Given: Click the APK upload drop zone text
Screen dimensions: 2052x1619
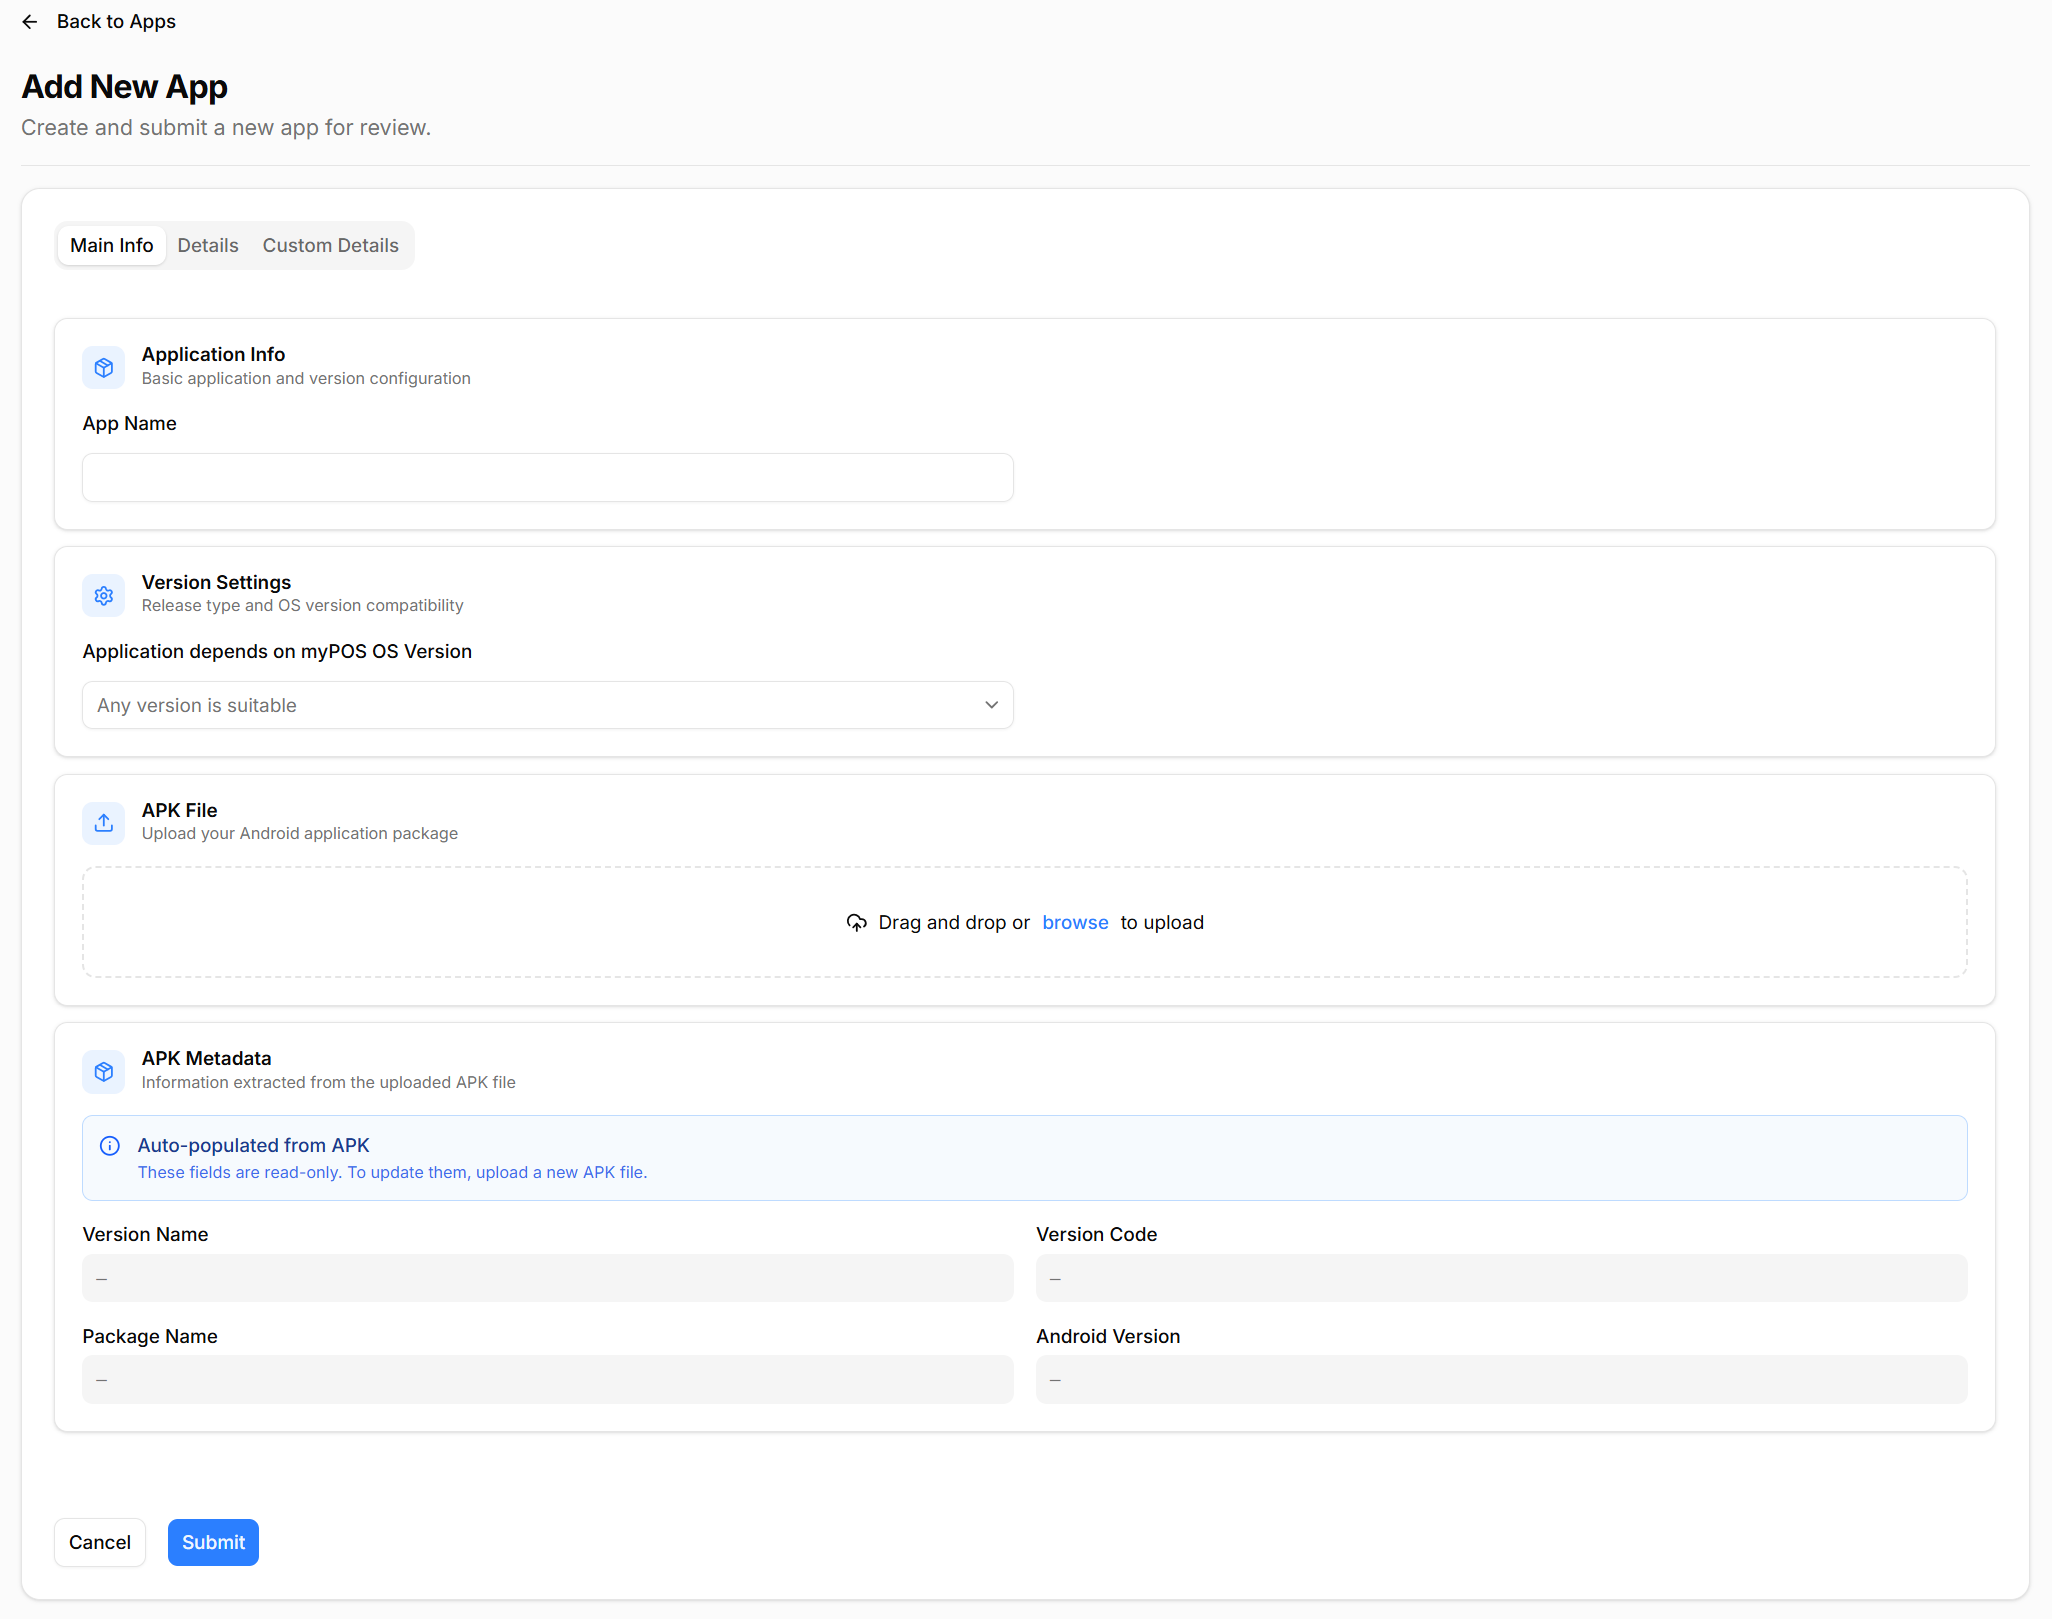Looking at the screenshot, I should [1025, 922].
